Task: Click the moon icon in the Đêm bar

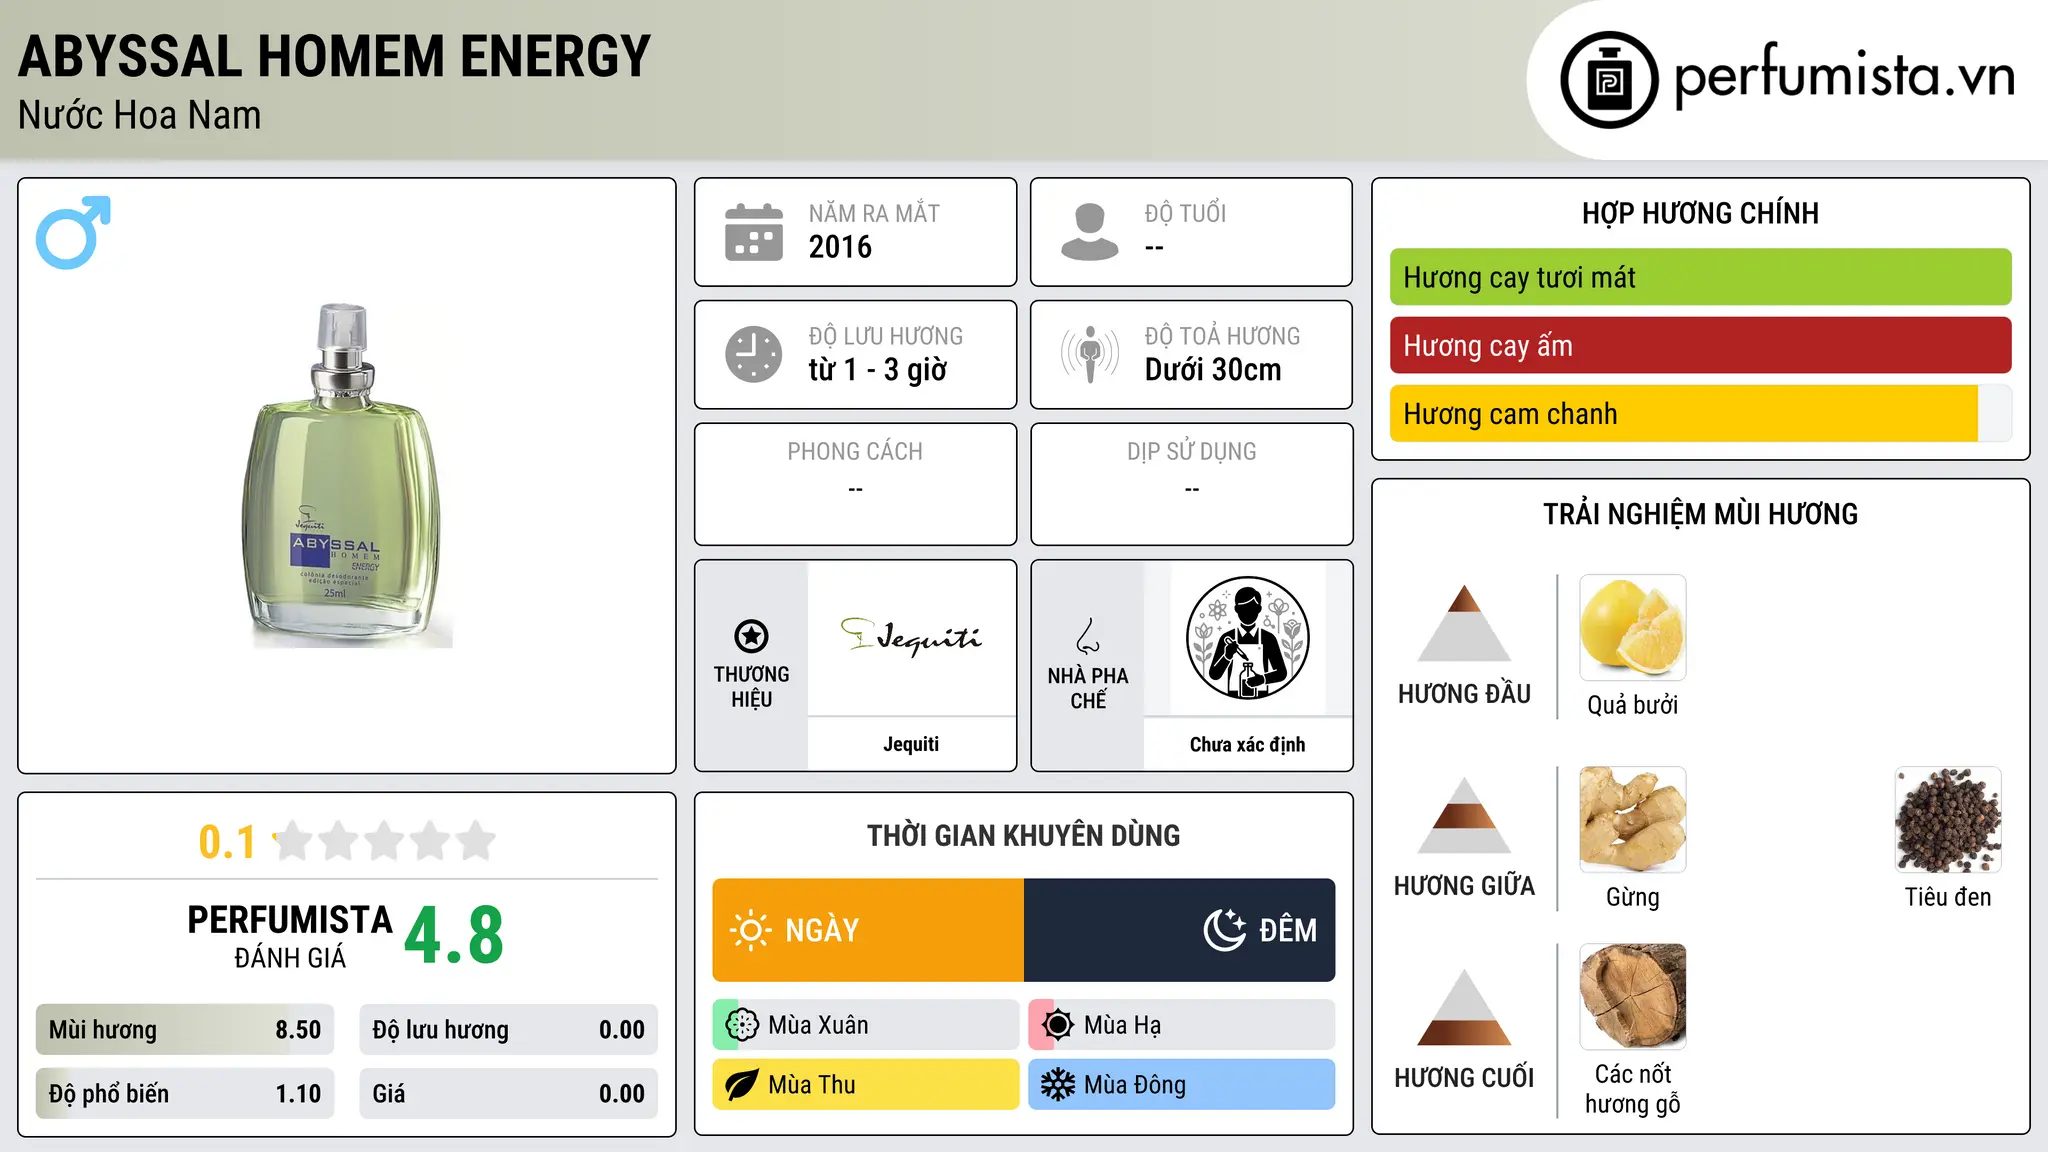Action: point(1225,930)
